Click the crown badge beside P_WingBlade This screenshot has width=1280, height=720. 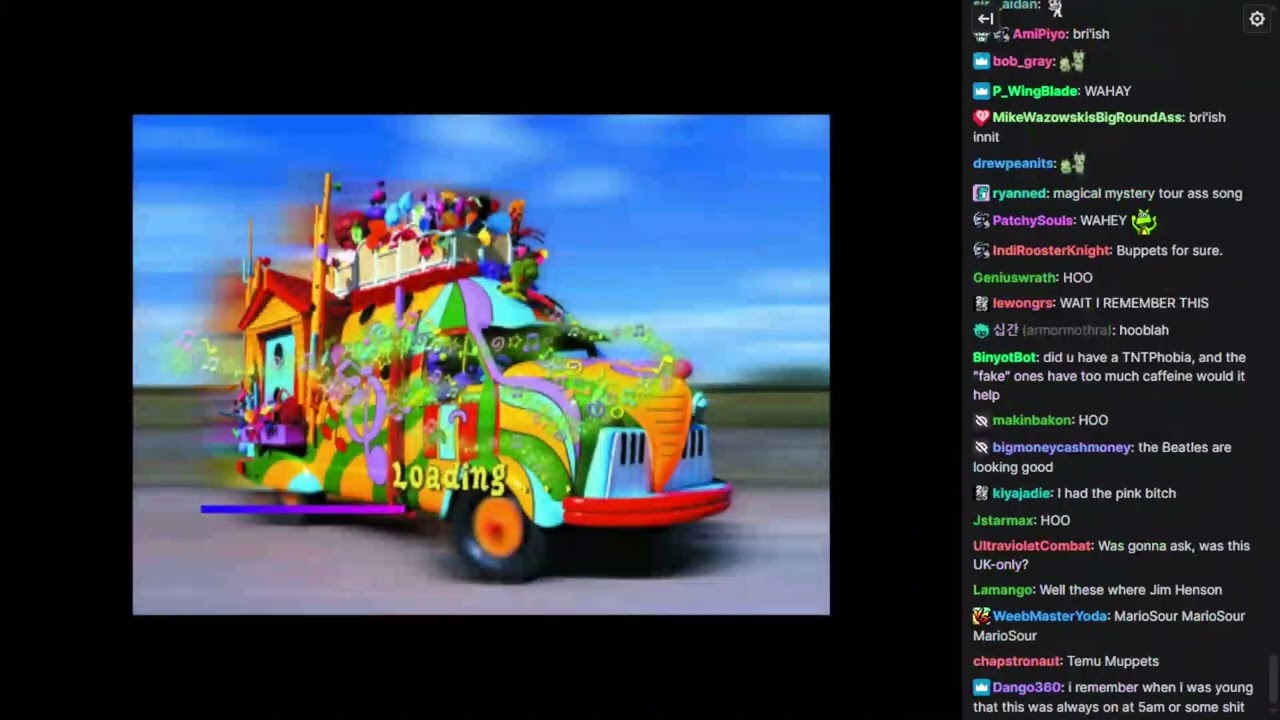click(981, 91)
